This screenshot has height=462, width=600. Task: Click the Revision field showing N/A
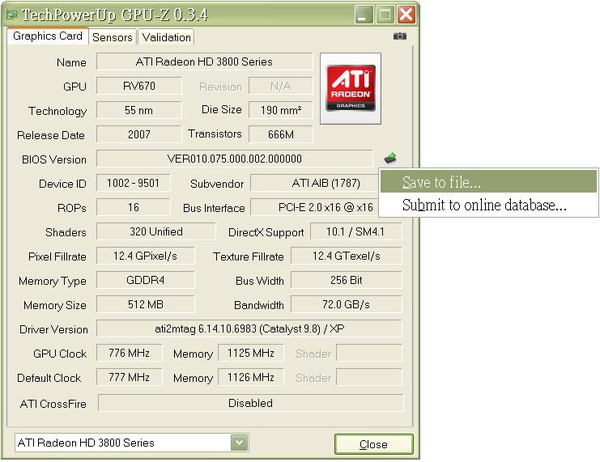pyautogui.click(x=280, y=86)
